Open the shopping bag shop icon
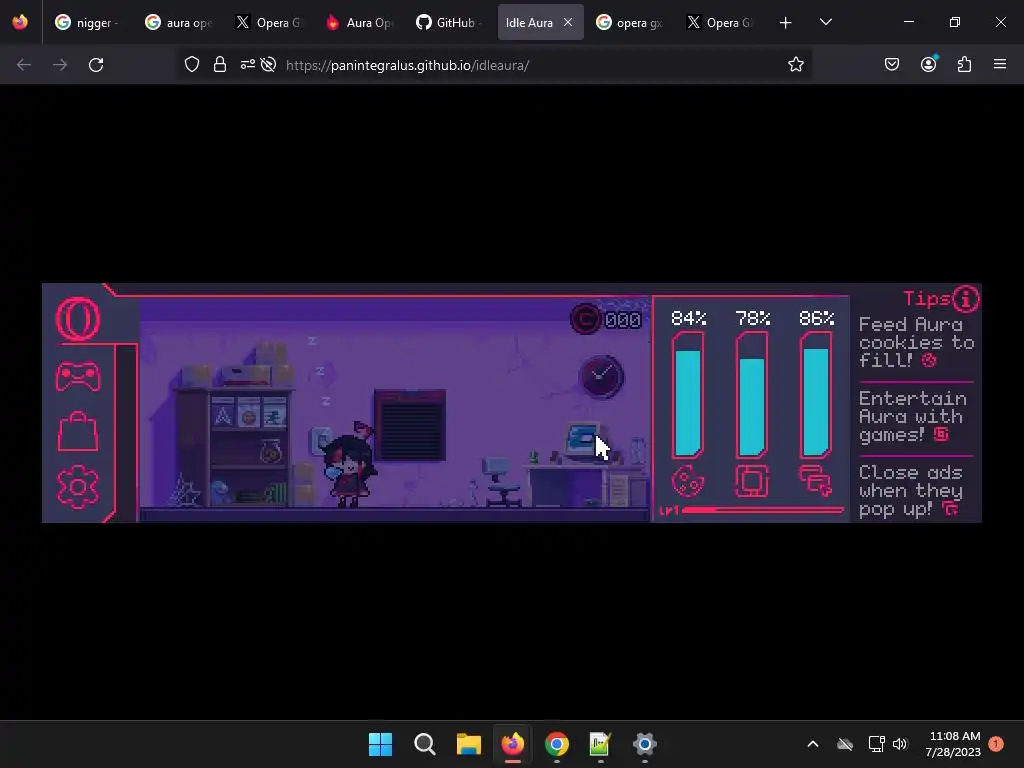 [78, 431]
